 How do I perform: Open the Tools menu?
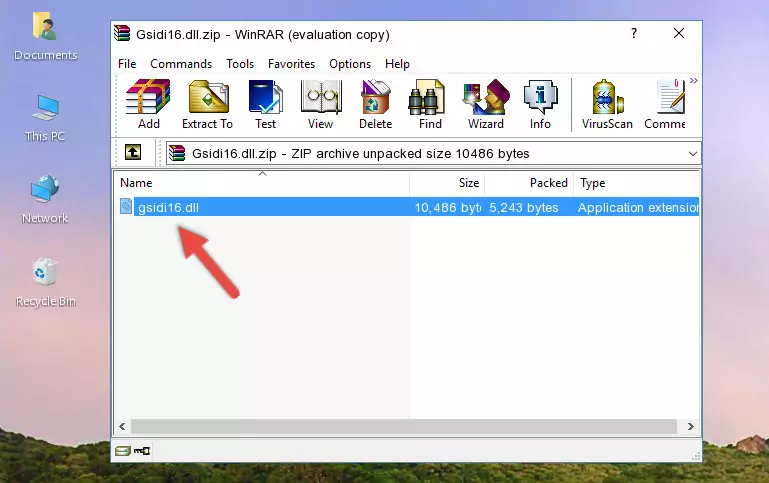click(x=240, y=64)
